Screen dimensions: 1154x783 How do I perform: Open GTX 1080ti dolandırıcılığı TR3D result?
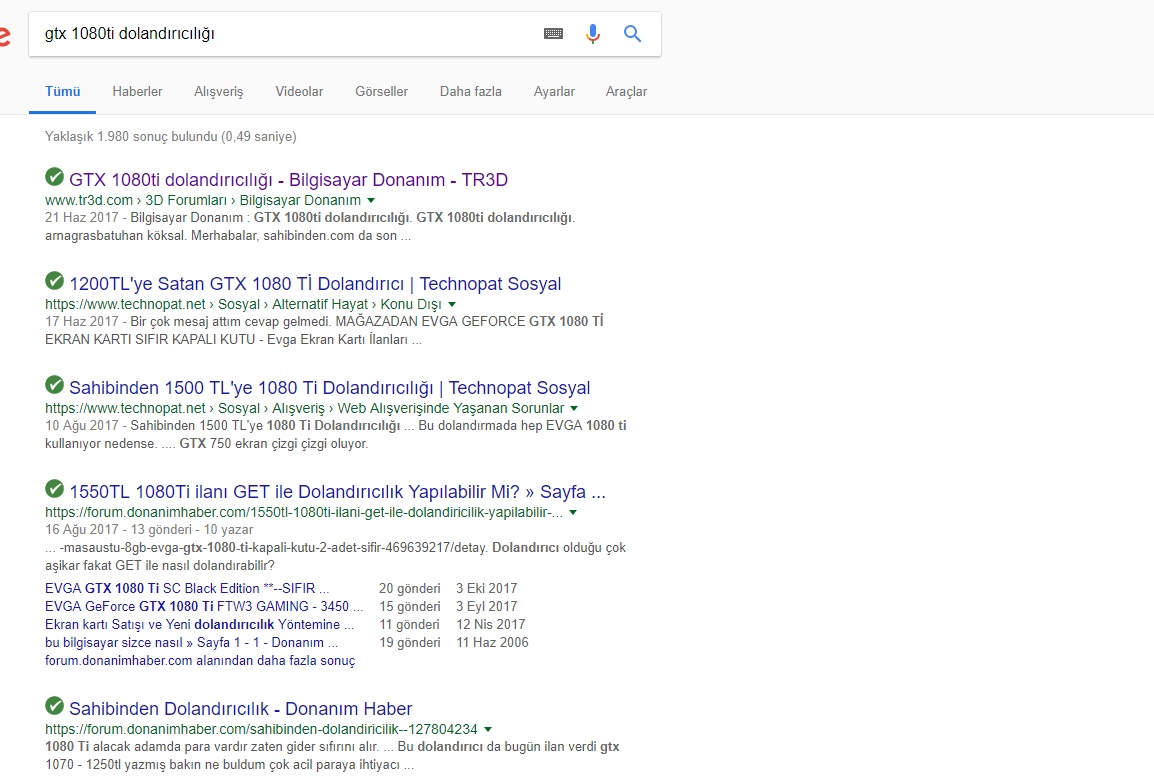click(288, 180)
